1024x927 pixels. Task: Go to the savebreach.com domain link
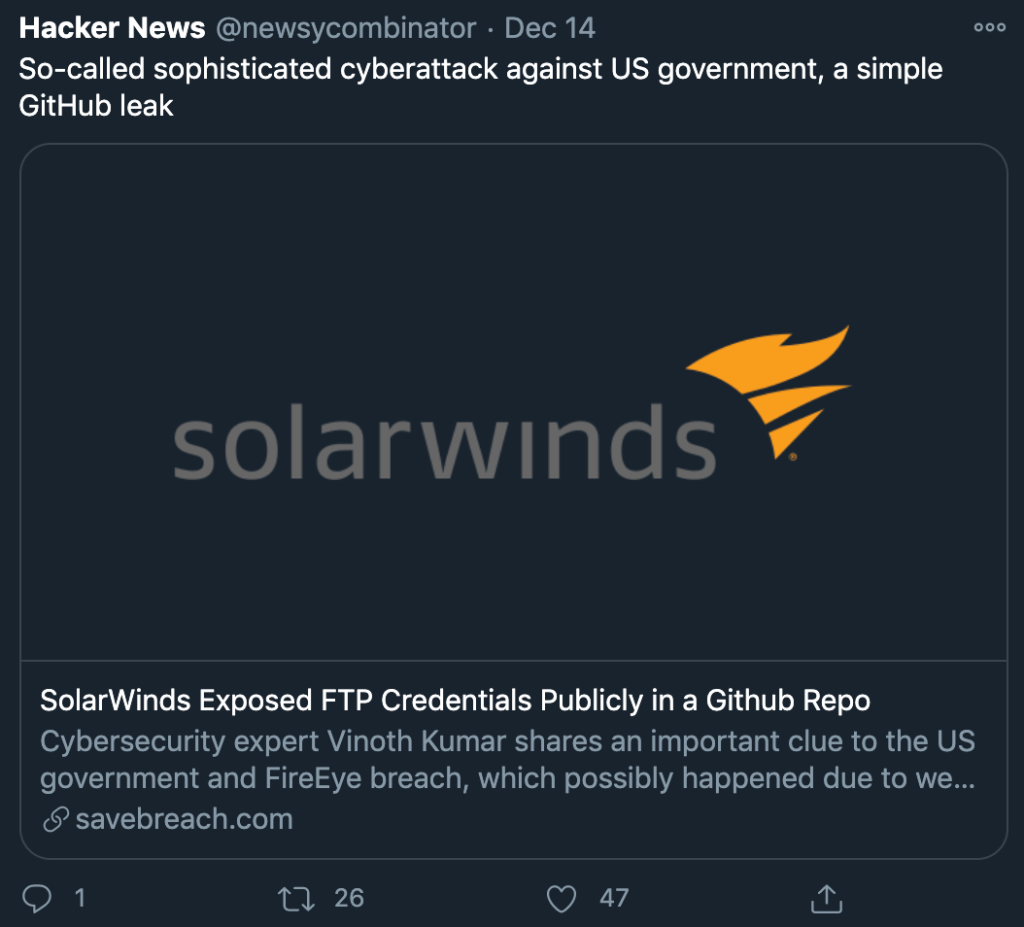click(186, 819)
